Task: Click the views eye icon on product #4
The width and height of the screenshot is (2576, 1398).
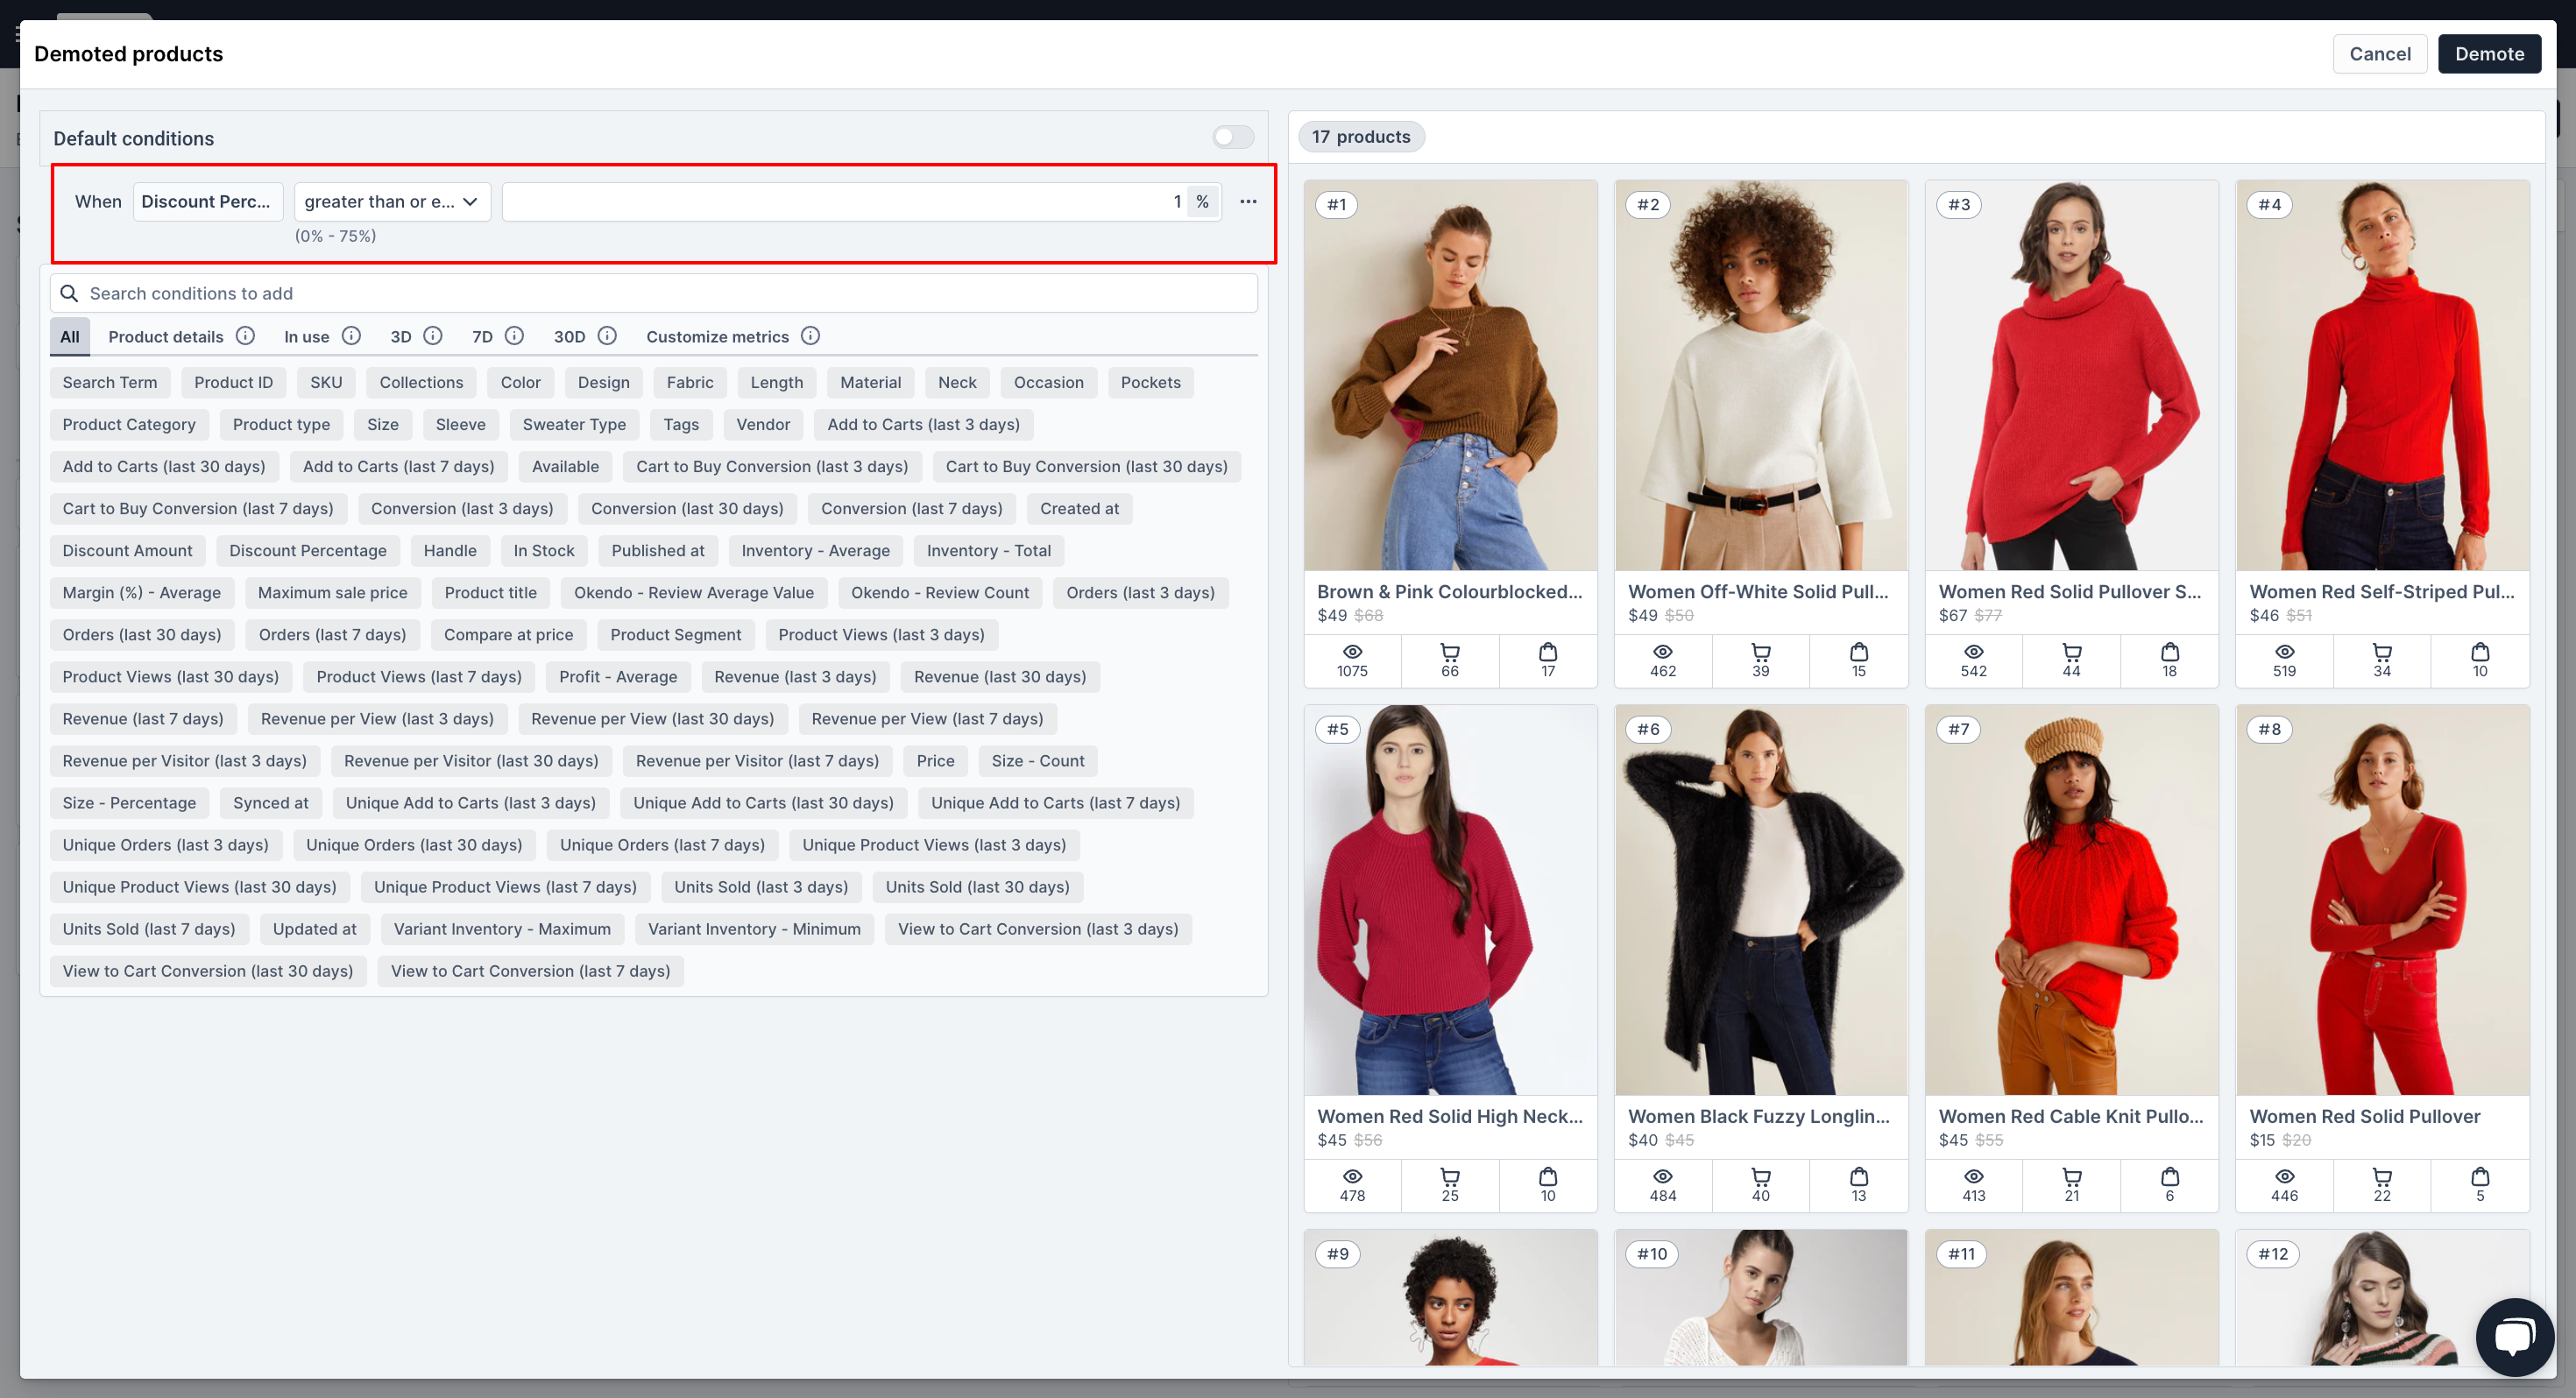Action: (2284, 652)
